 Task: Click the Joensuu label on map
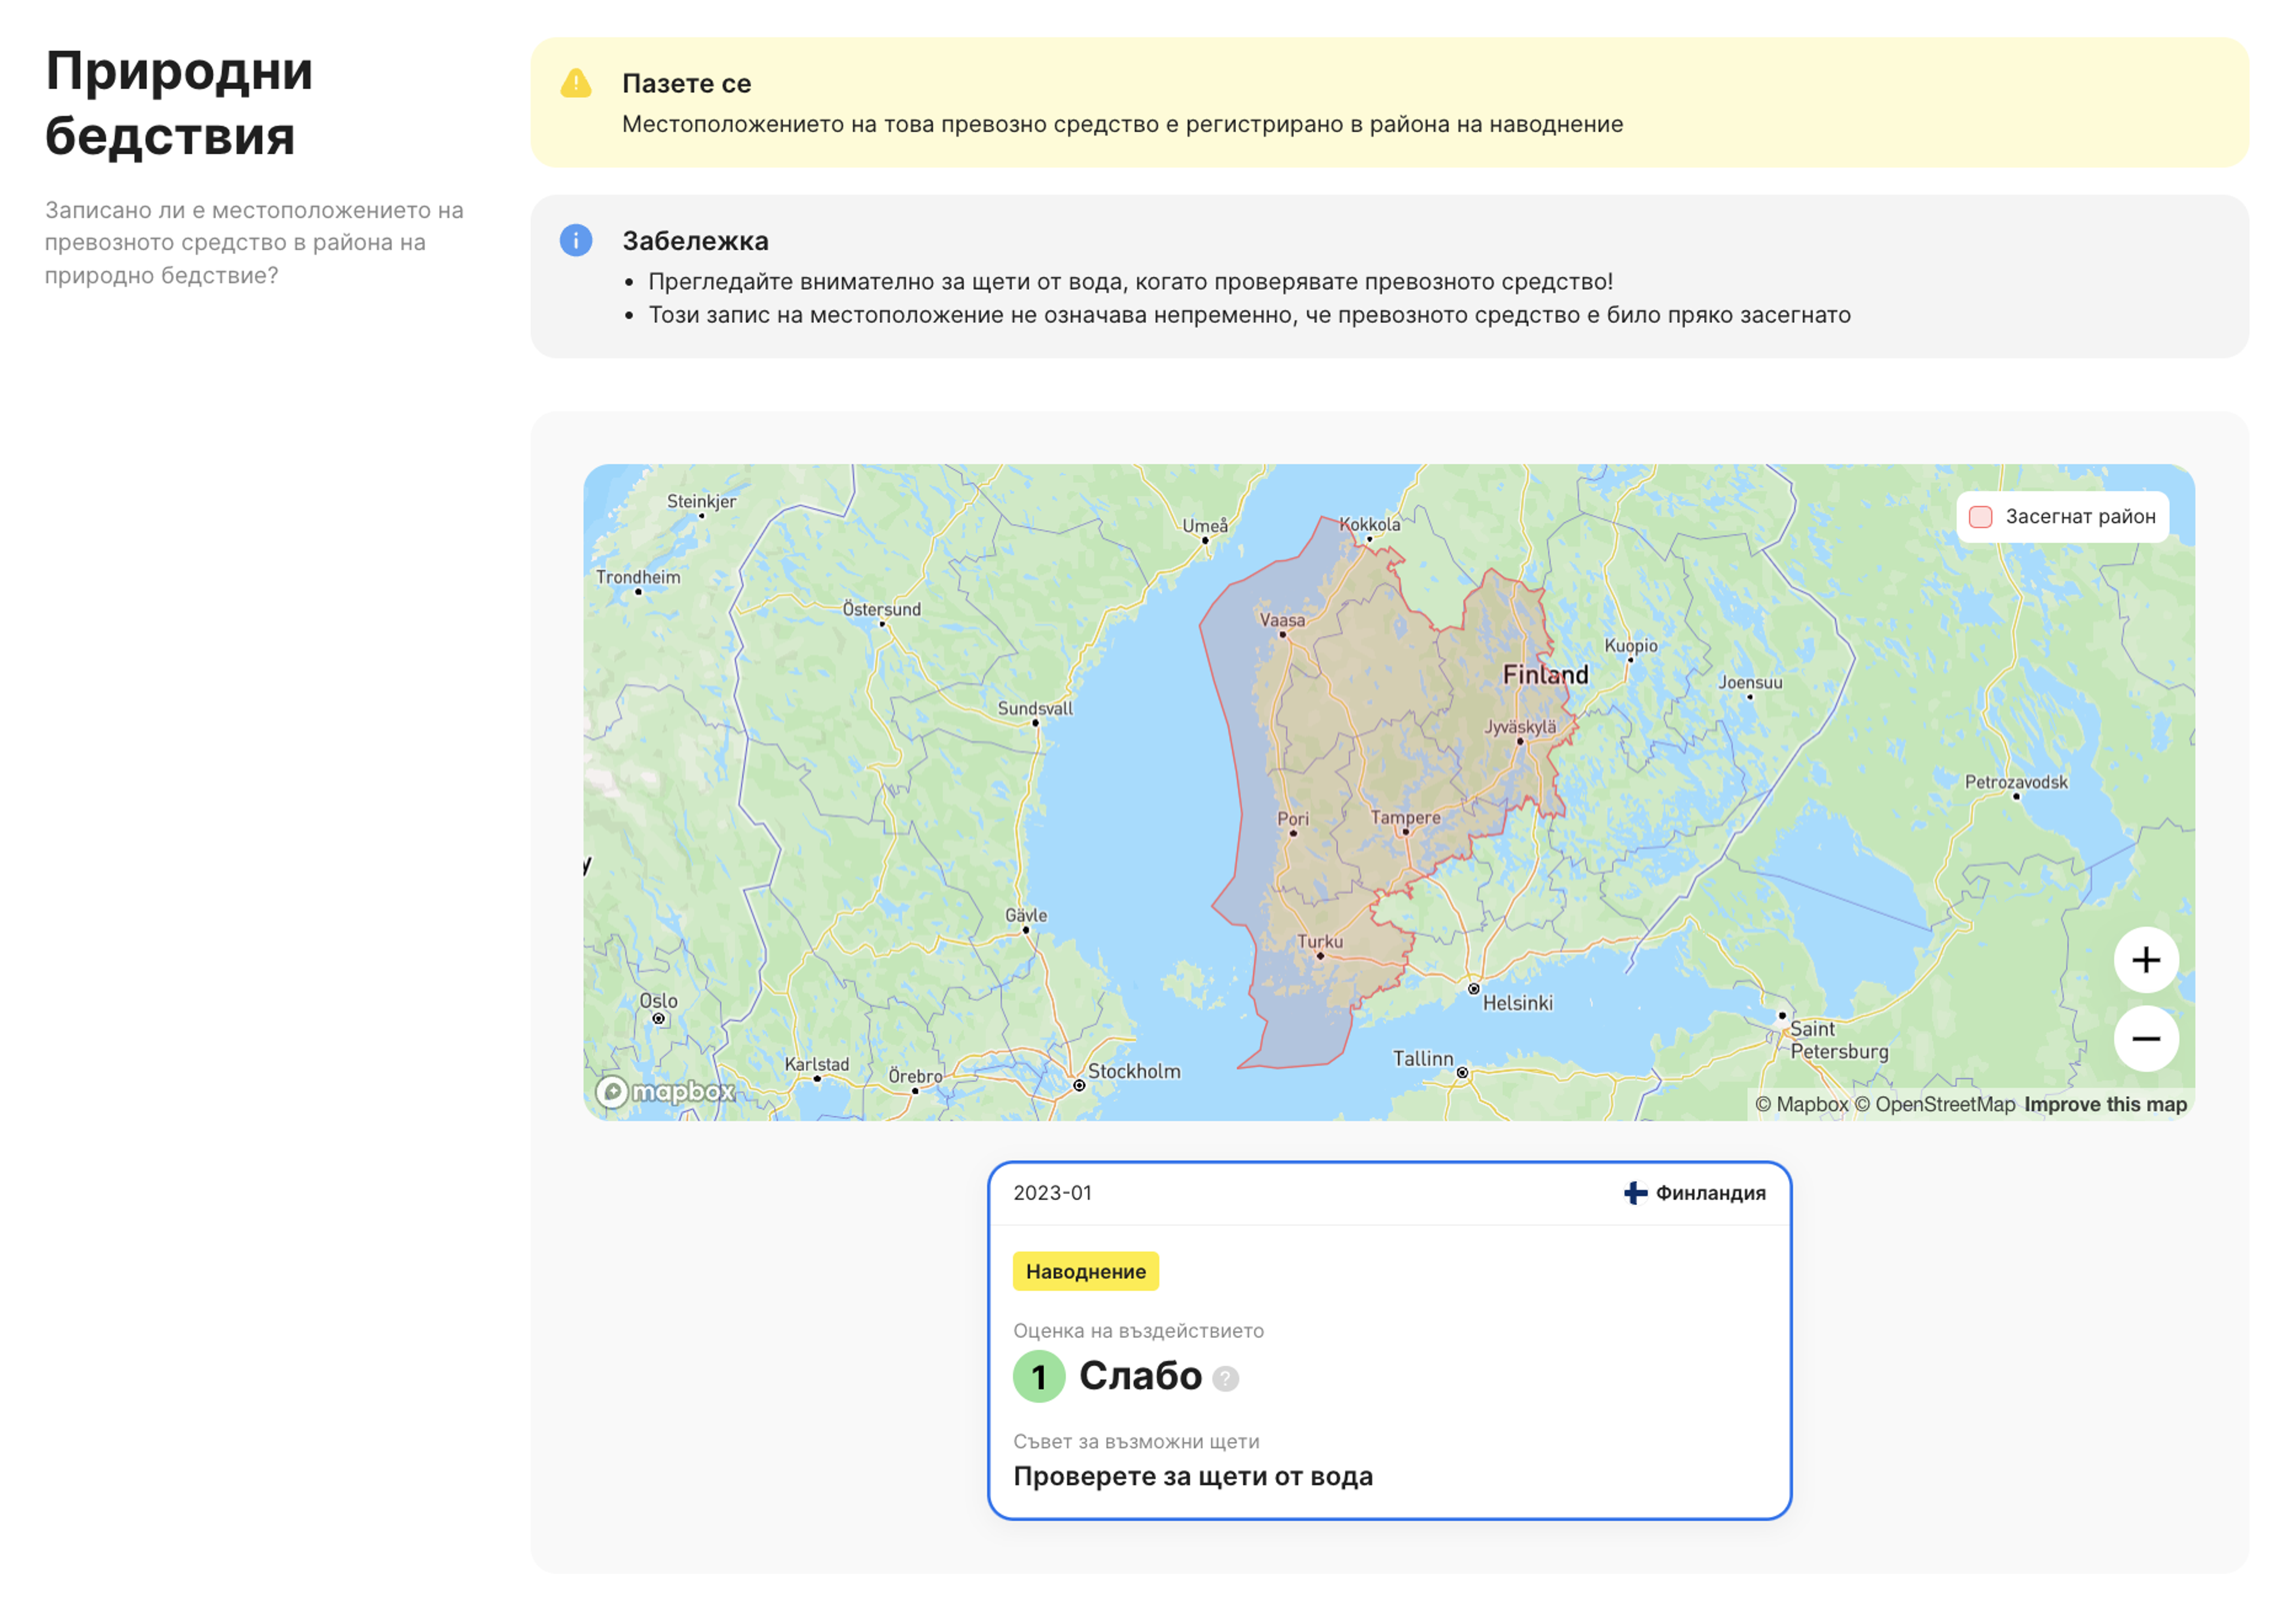coord(1750,682)
